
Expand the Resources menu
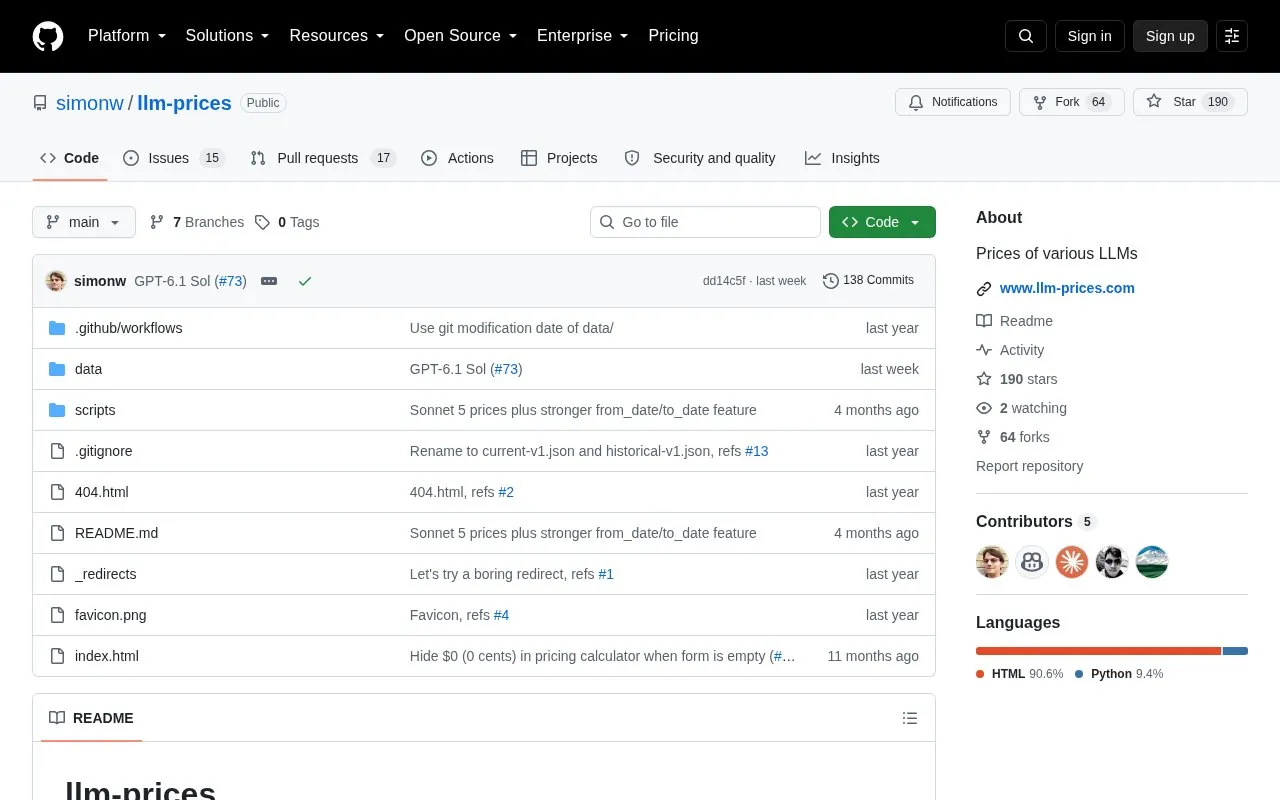[337, 36]
